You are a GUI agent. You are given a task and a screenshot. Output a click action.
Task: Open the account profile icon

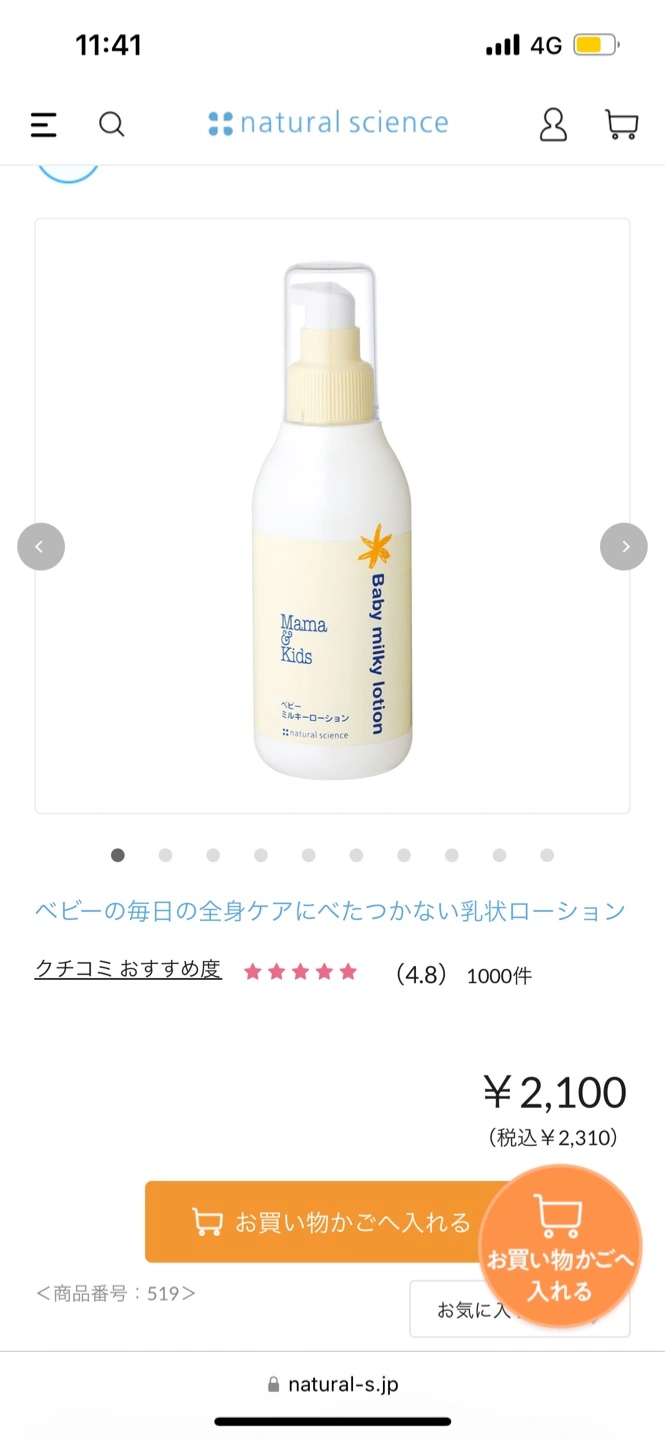pyautogui.click(x=553, y=124)
